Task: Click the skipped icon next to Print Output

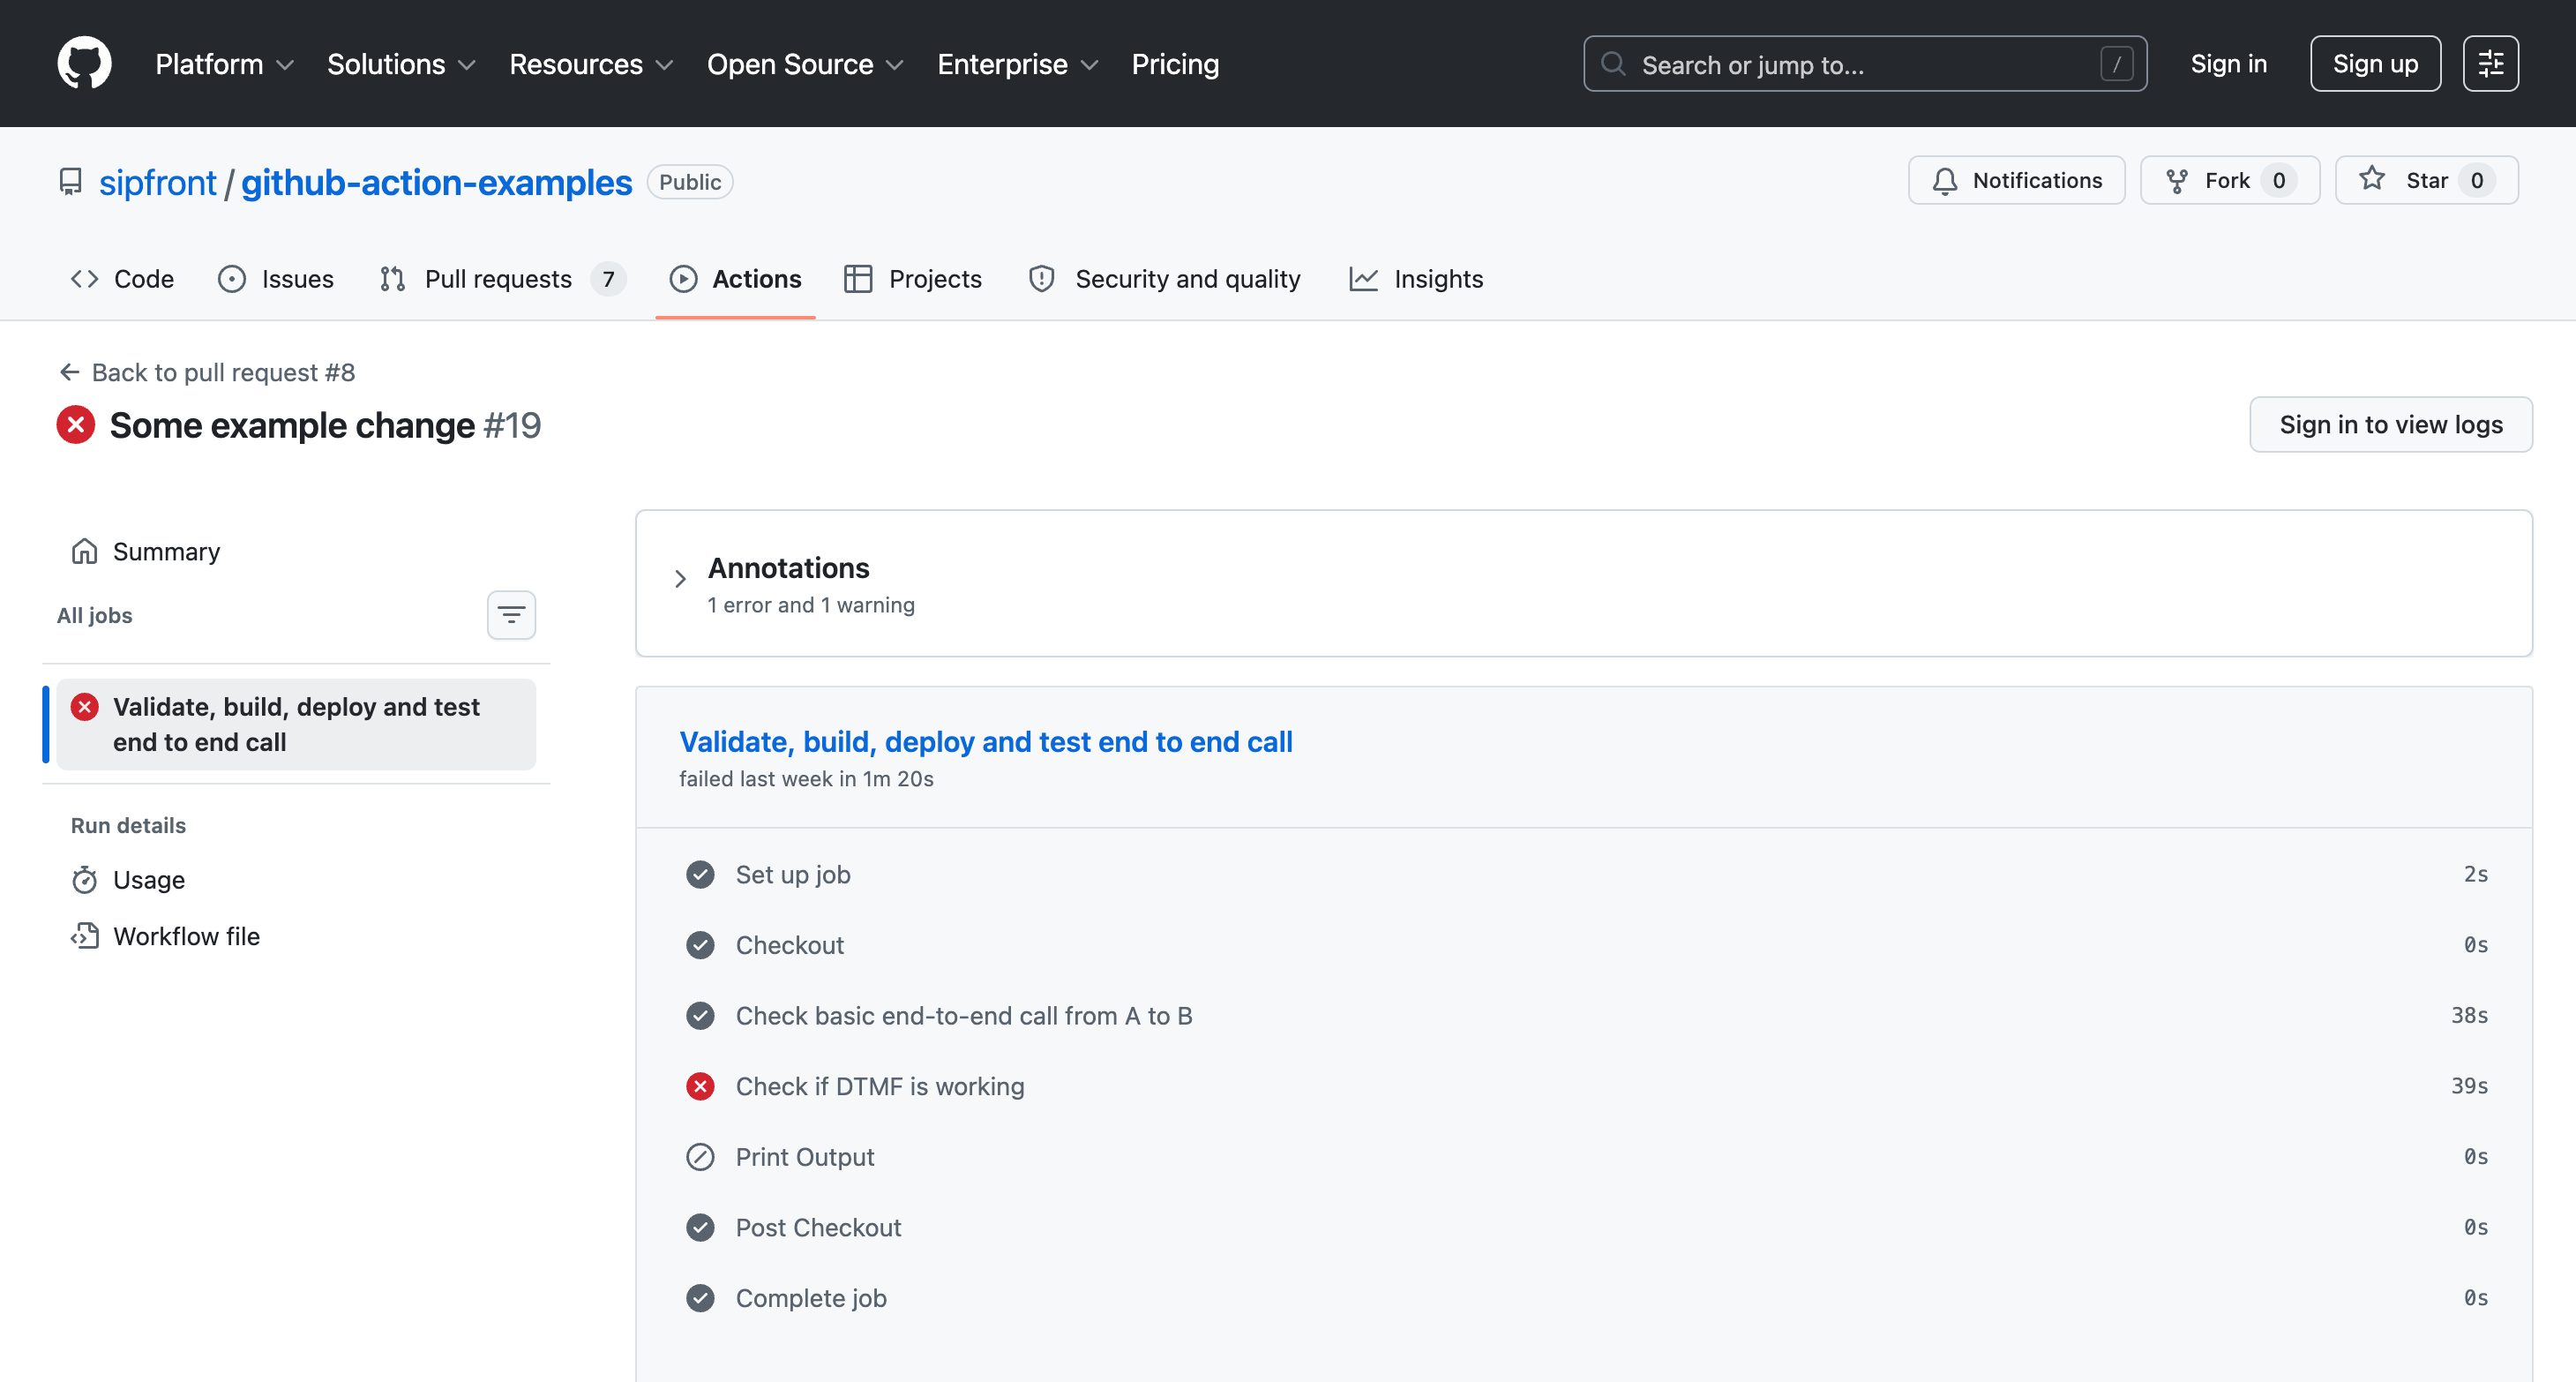Action: point(700,1157)
